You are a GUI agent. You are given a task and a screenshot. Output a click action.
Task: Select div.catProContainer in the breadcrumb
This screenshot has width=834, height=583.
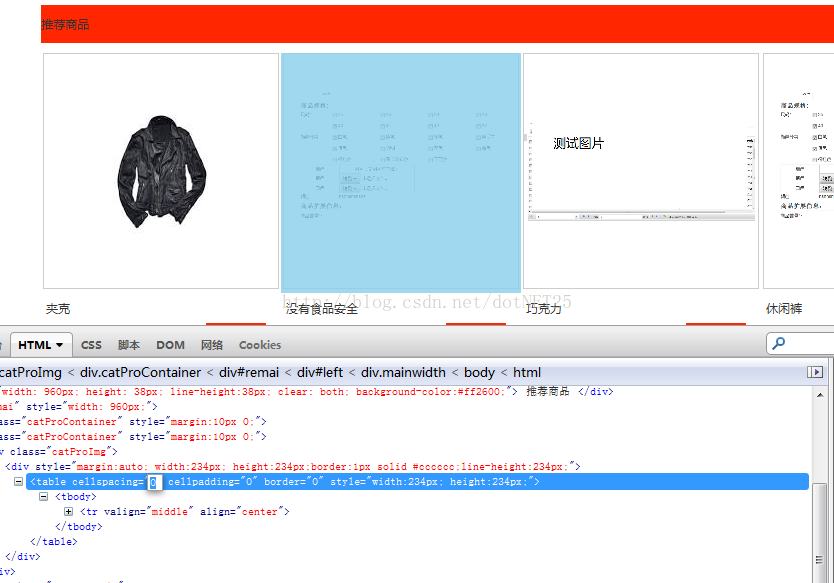pos(140,372)
